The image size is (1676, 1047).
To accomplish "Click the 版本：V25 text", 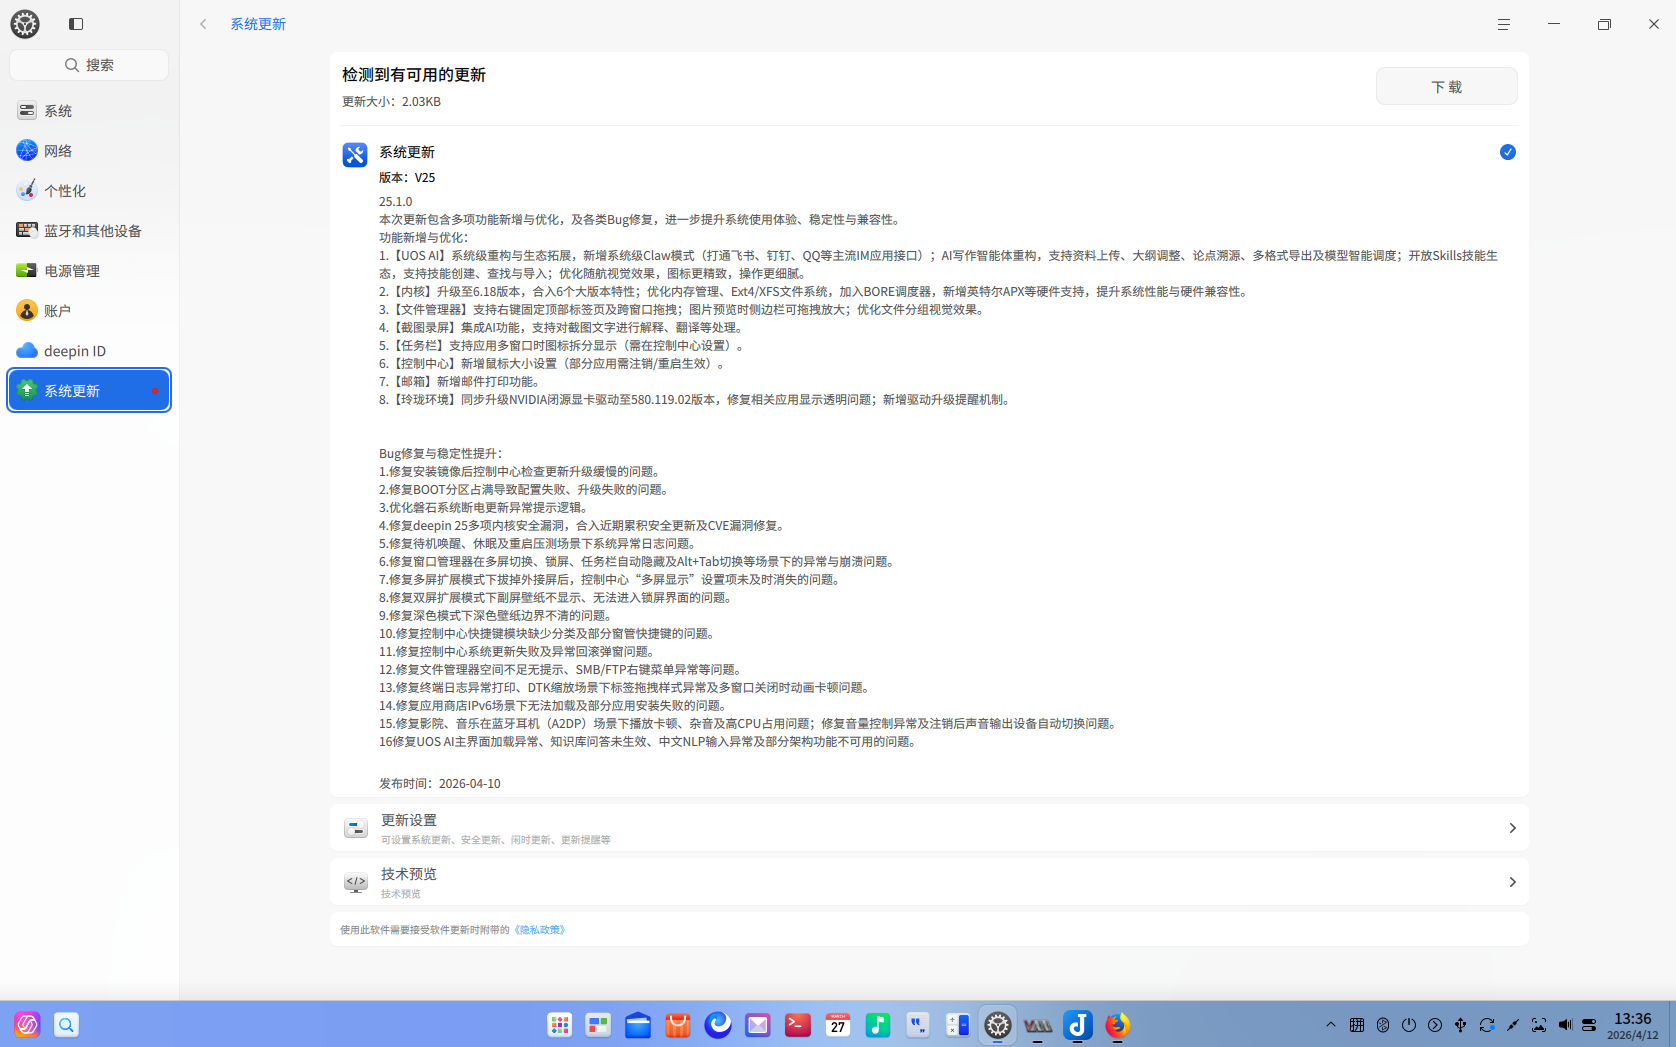I will (407, 178).
